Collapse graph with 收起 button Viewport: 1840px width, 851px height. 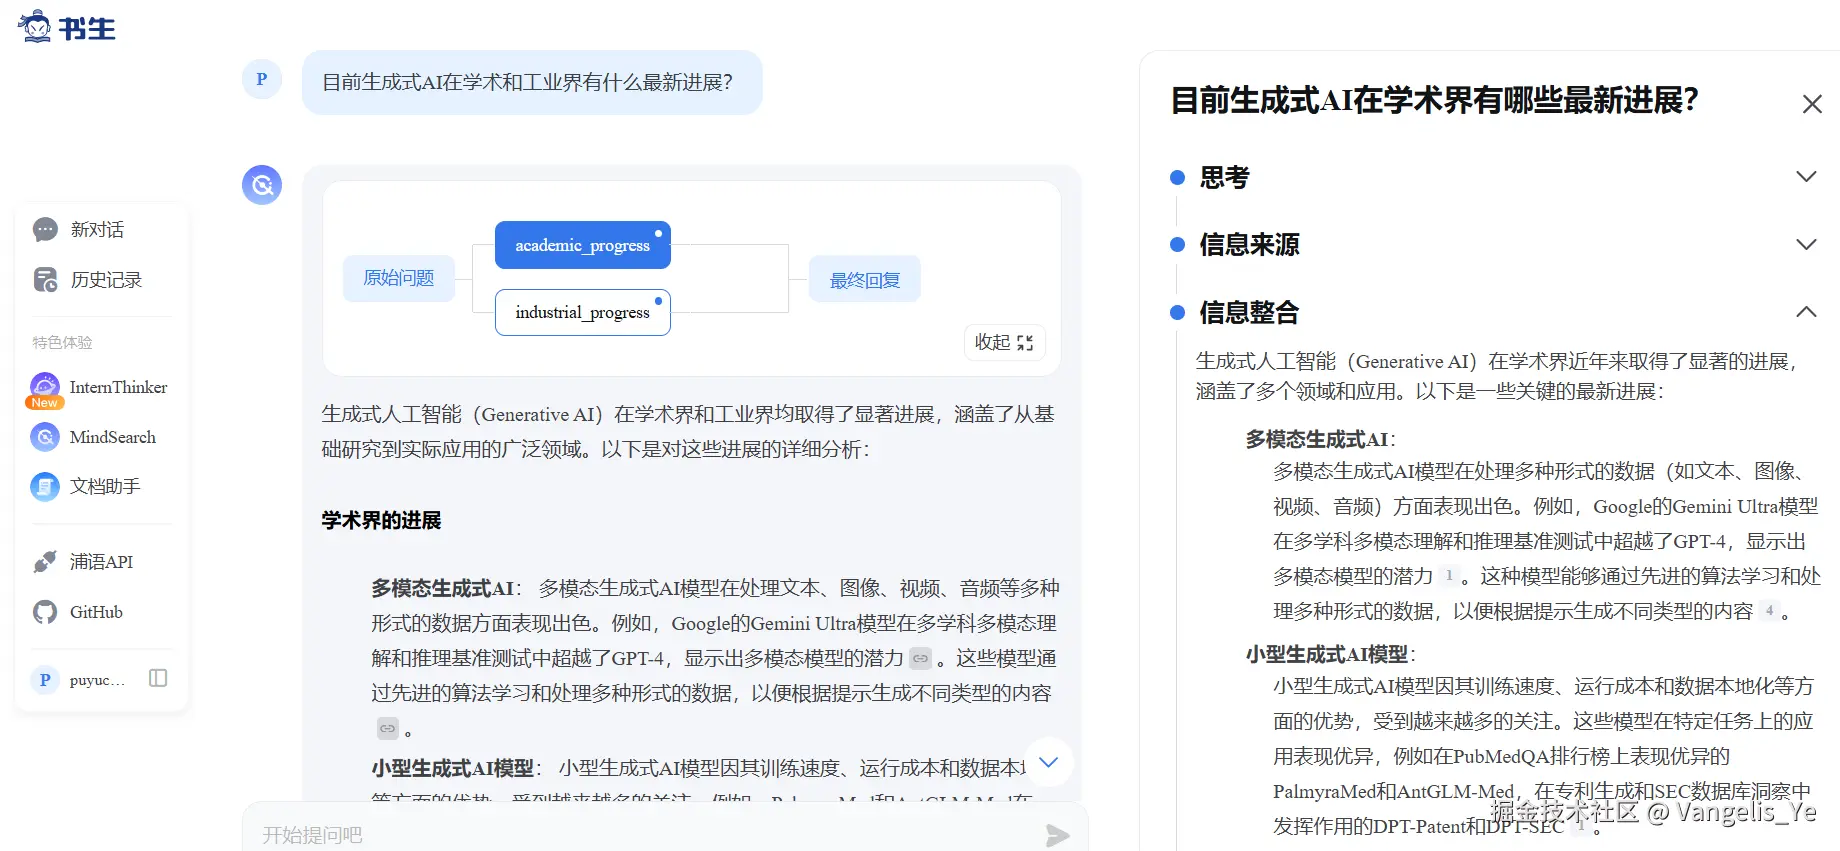click(1004, 342)
